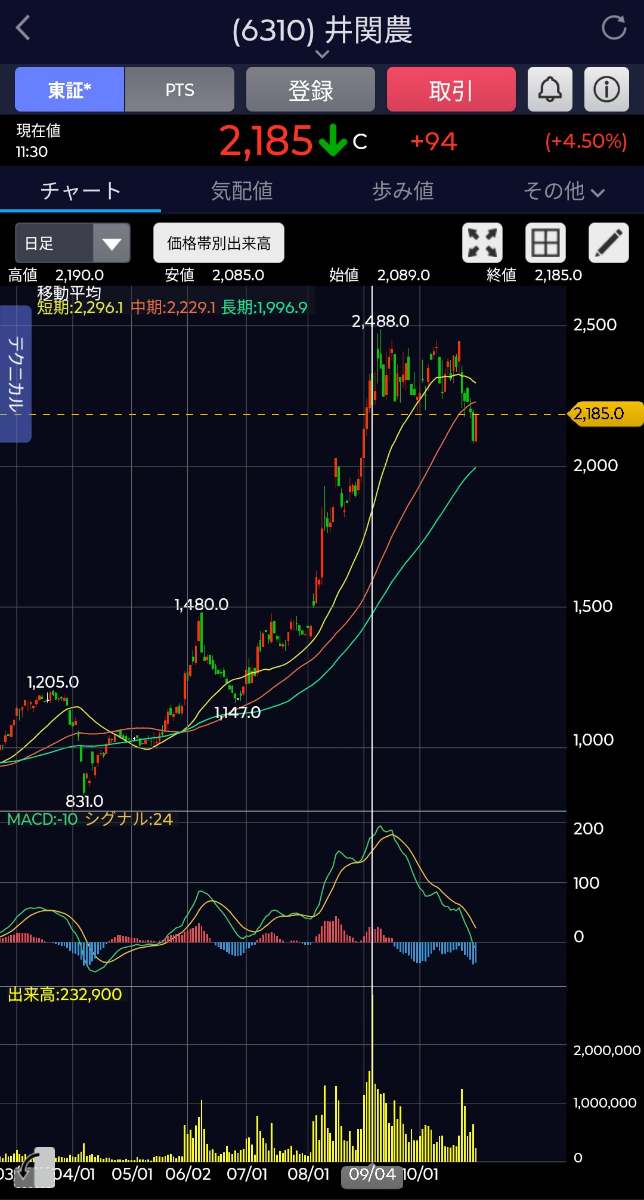Switch to the 歩み値 tab
This screenshot has width=644, height=1200.
[403, 191]
